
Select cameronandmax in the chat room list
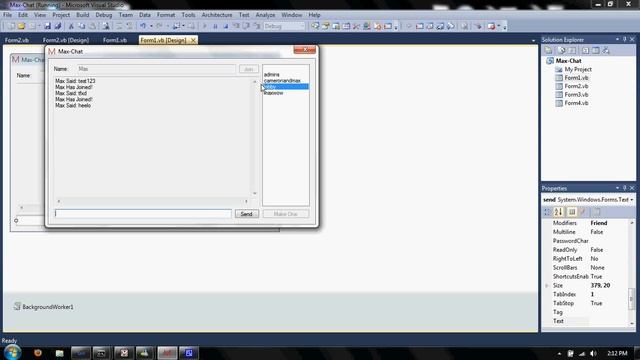[282, 81]
